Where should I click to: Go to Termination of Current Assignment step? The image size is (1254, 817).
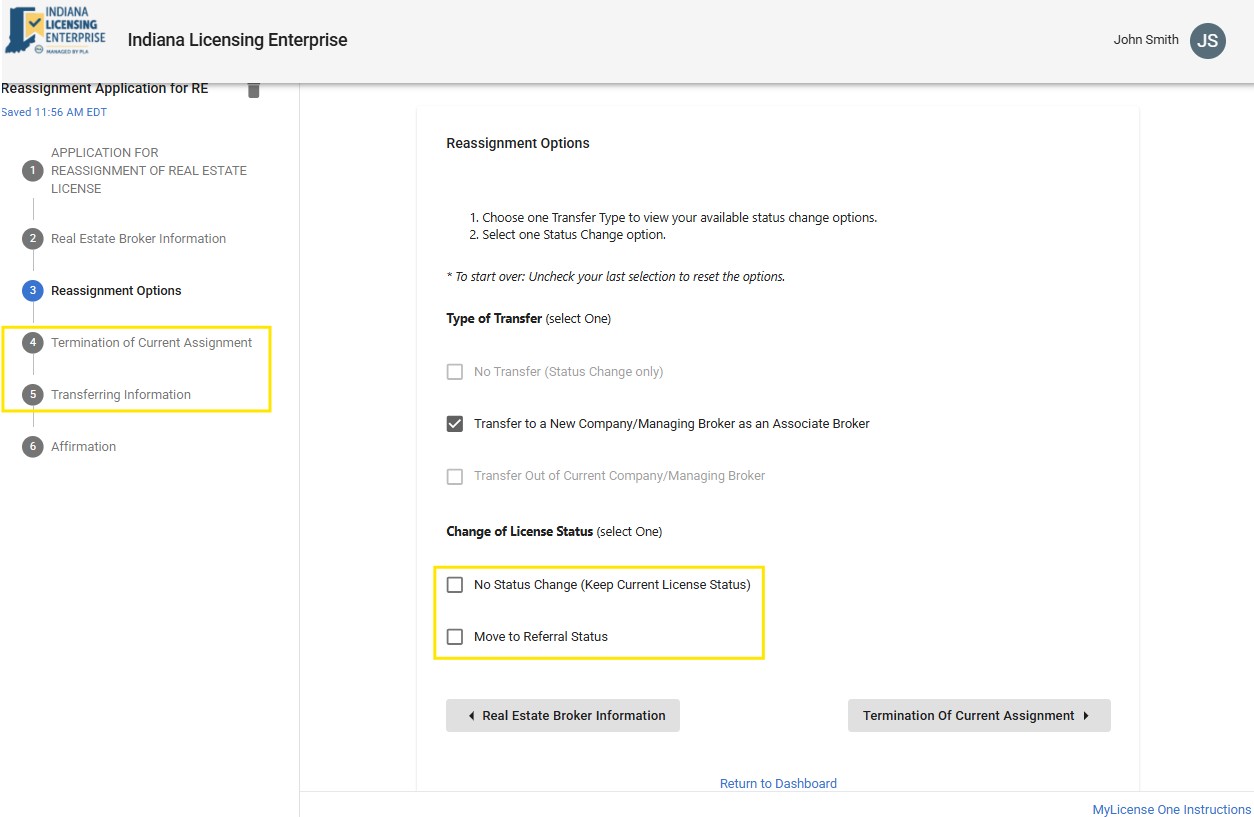pos(151,343)
